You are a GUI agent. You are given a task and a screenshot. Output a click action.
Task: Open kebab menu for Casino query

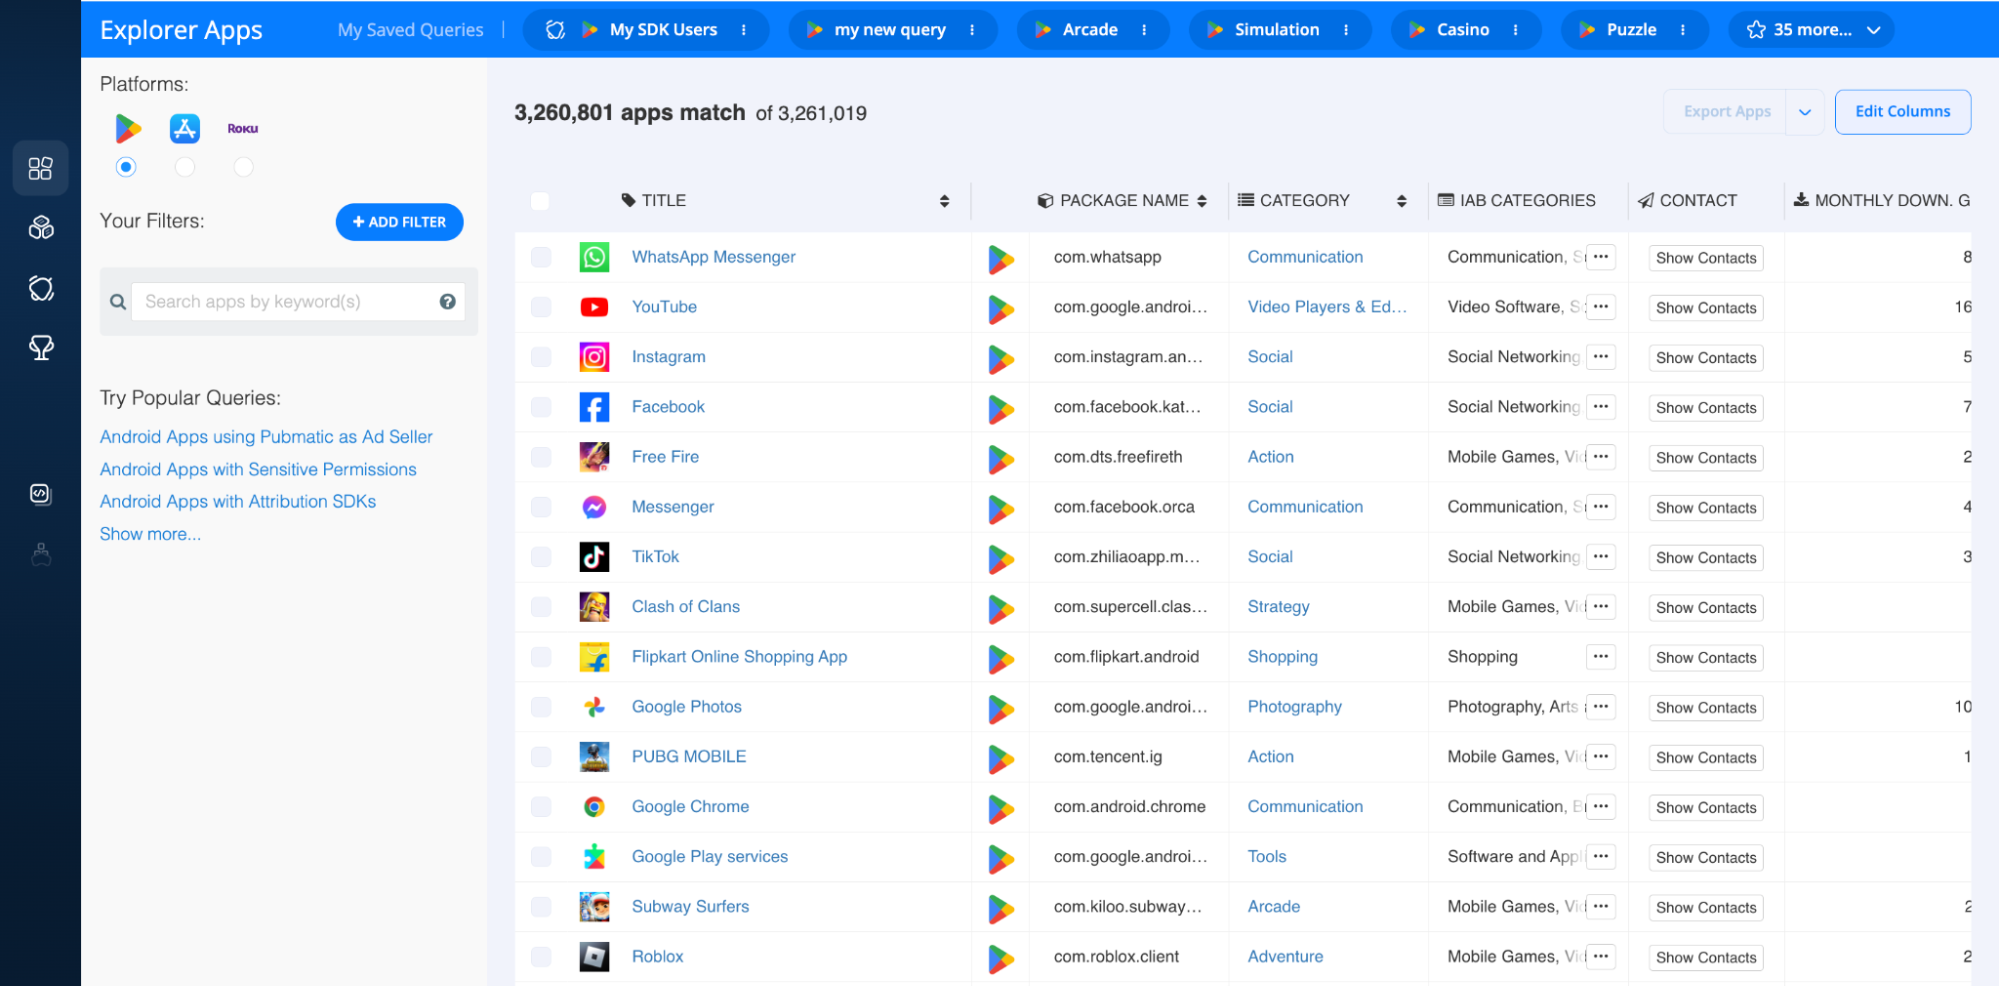tap(1516, 30)
